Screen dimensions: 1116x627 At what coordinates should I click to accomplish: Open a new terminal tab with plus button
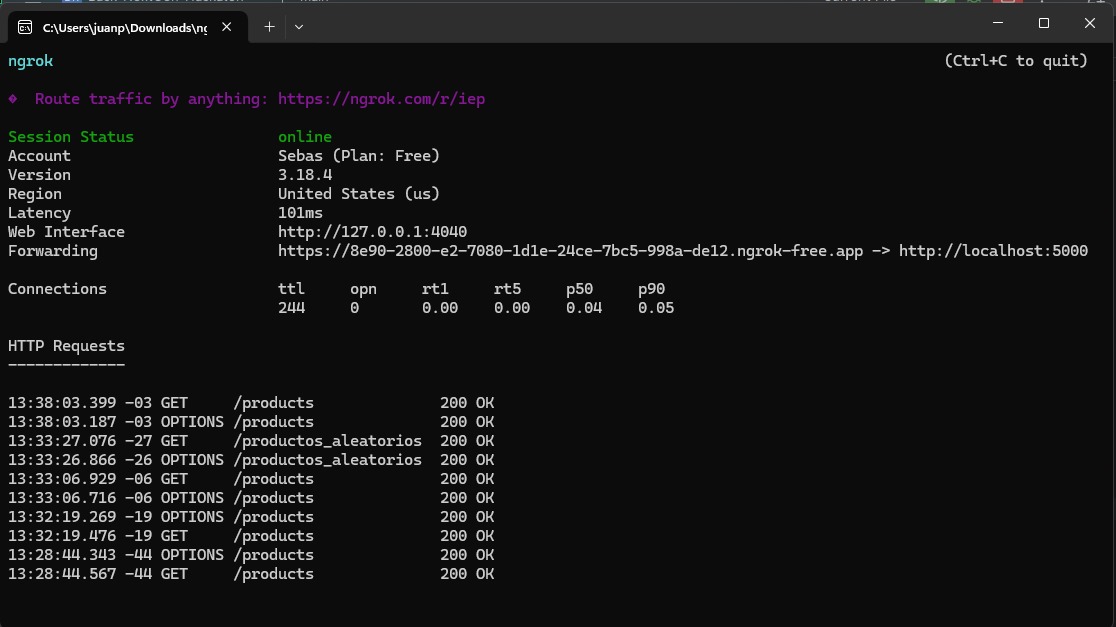pos(269,27)
